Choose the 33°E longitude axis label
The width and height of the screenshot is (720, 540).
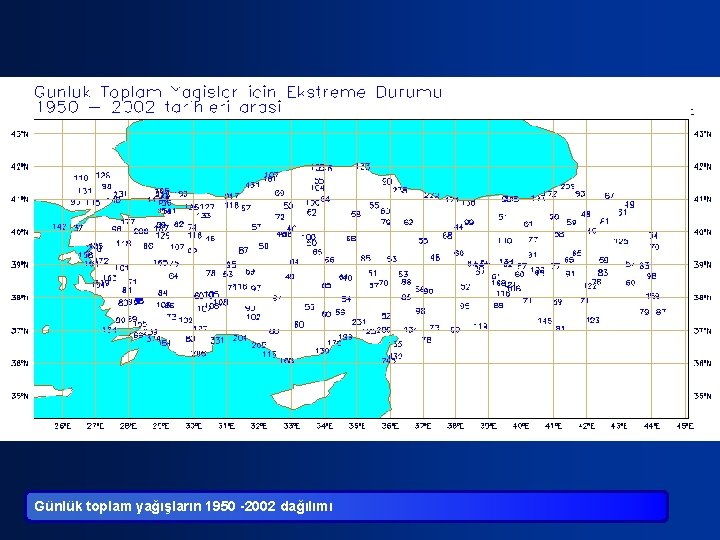pos(292,426)
